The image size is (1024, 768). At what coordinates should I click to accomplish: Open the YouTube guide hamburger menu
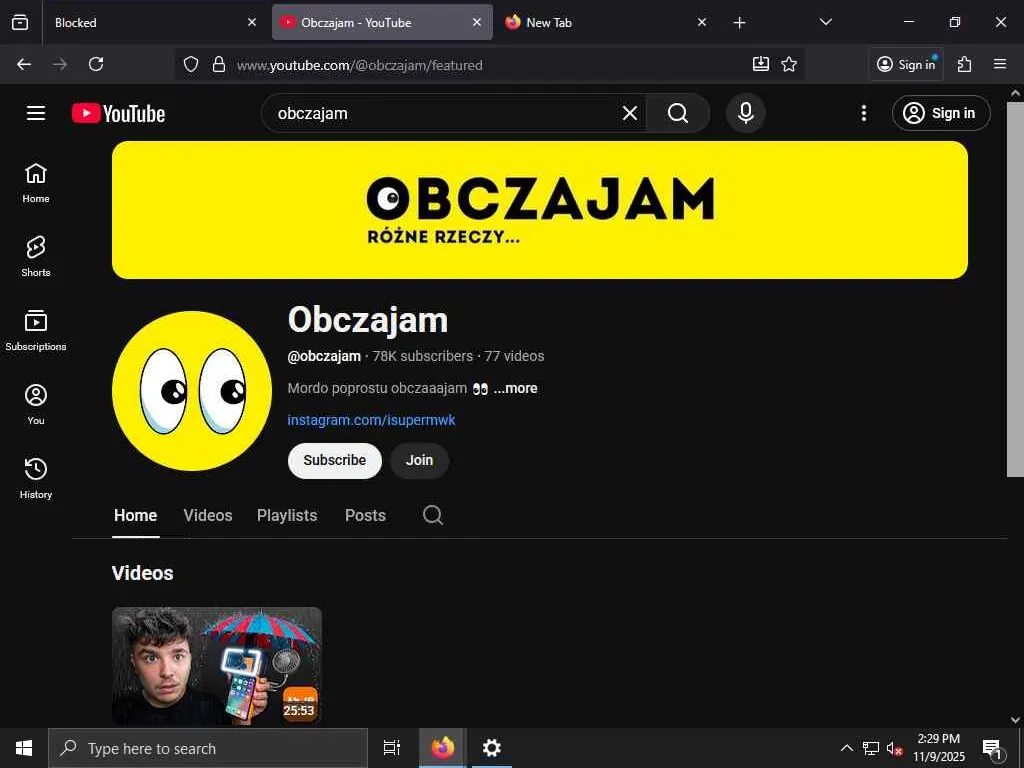pyautogui.click(x=36, y=113)
